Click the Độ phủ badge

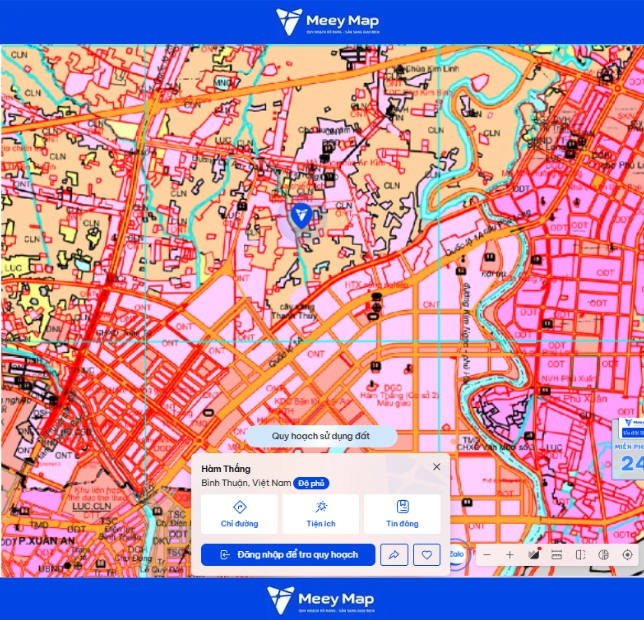[x=311, y=483]
